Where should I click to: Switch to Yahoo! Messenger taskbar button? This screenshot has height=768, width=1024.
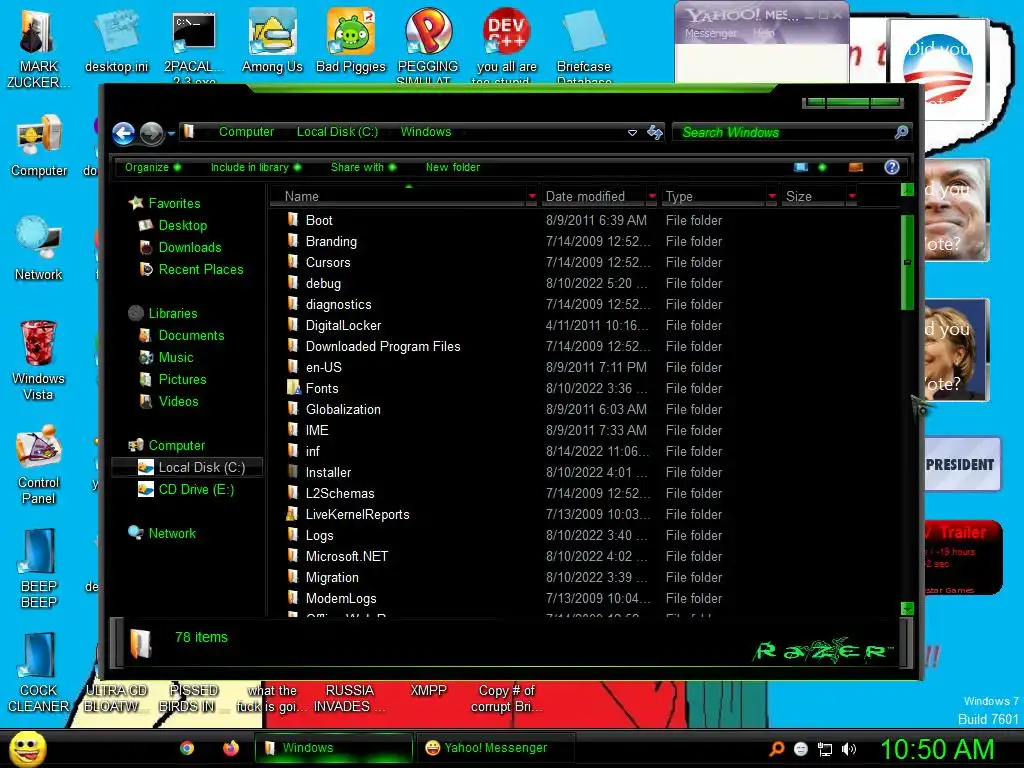(x=495, y=748)
